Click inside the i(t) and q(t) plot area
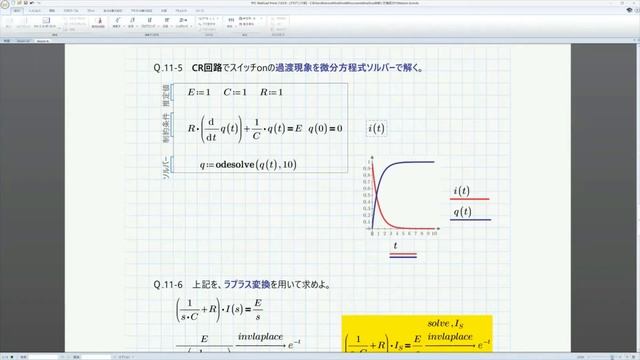The image size is (640, 360). click(x=403, y=195)
